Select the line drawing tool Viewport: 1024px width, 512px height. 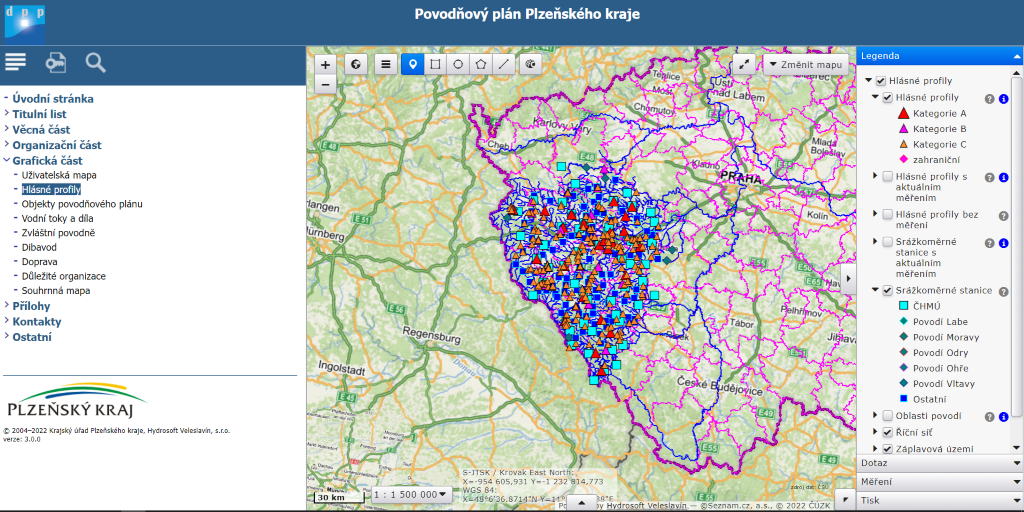(x=504, y=64)
